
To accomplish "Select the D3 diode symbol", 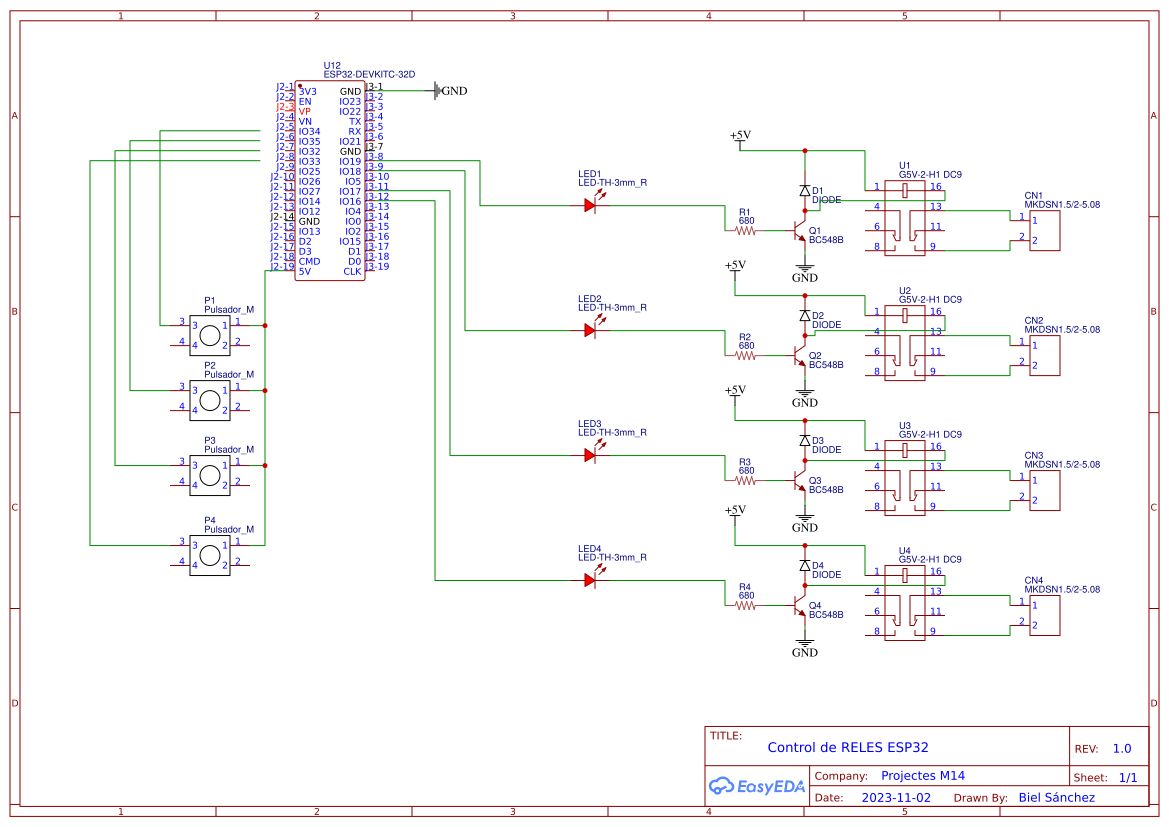I will [804, 440].
